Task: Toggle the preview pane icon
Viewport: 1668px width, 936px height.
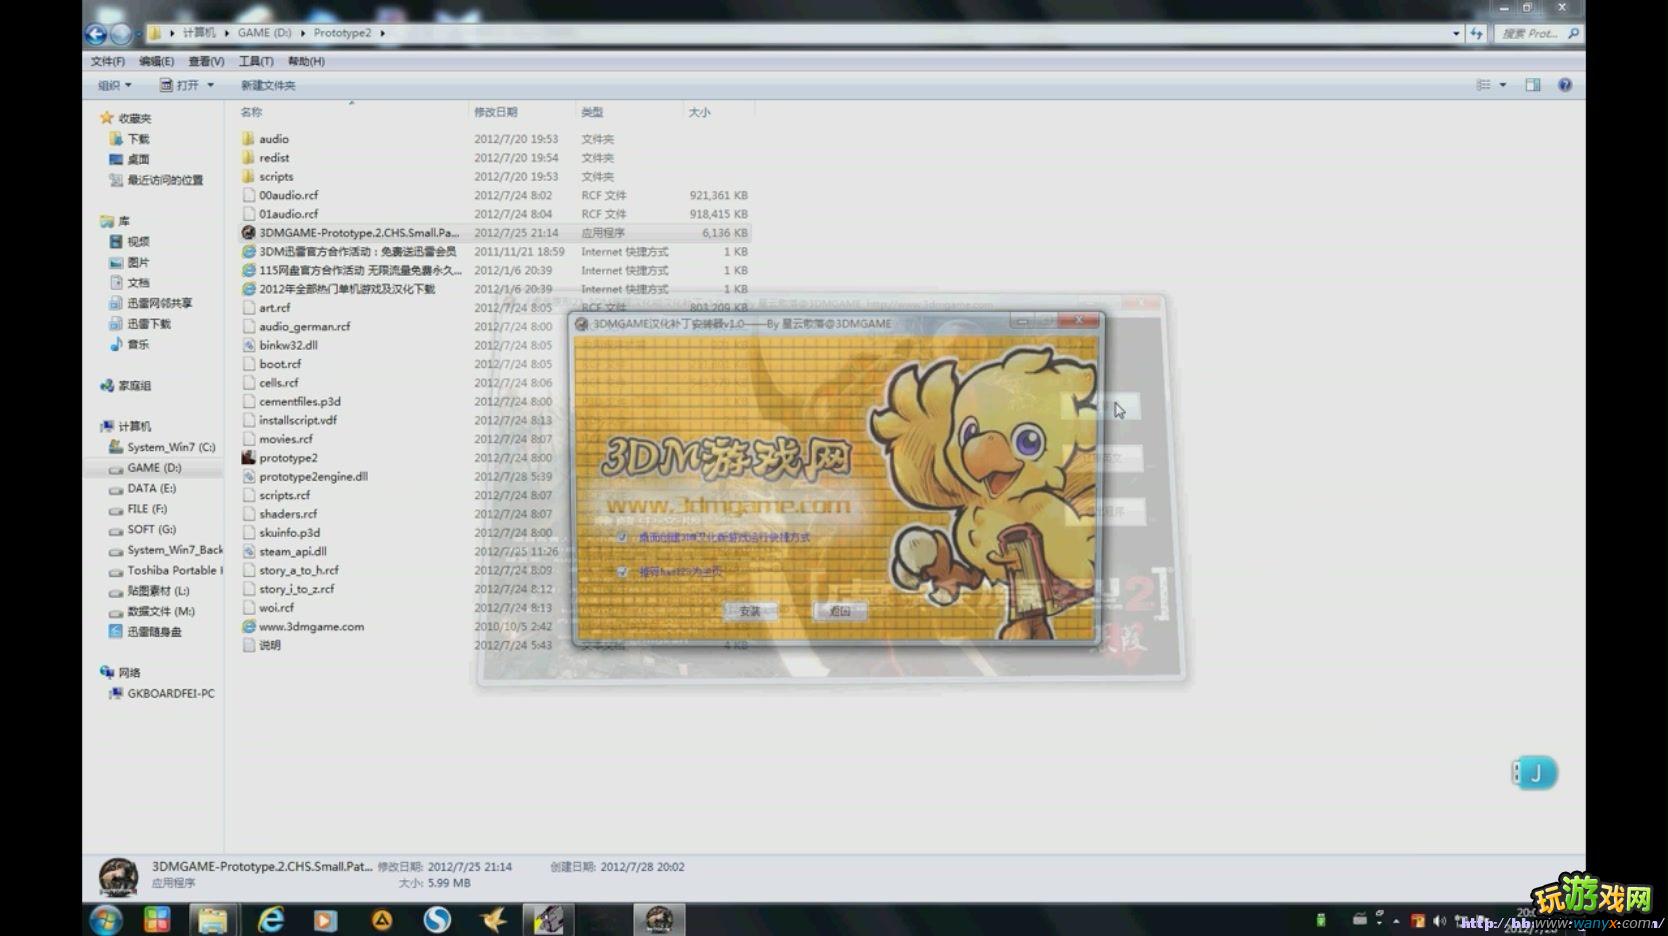Action: tap(1533, 85)
